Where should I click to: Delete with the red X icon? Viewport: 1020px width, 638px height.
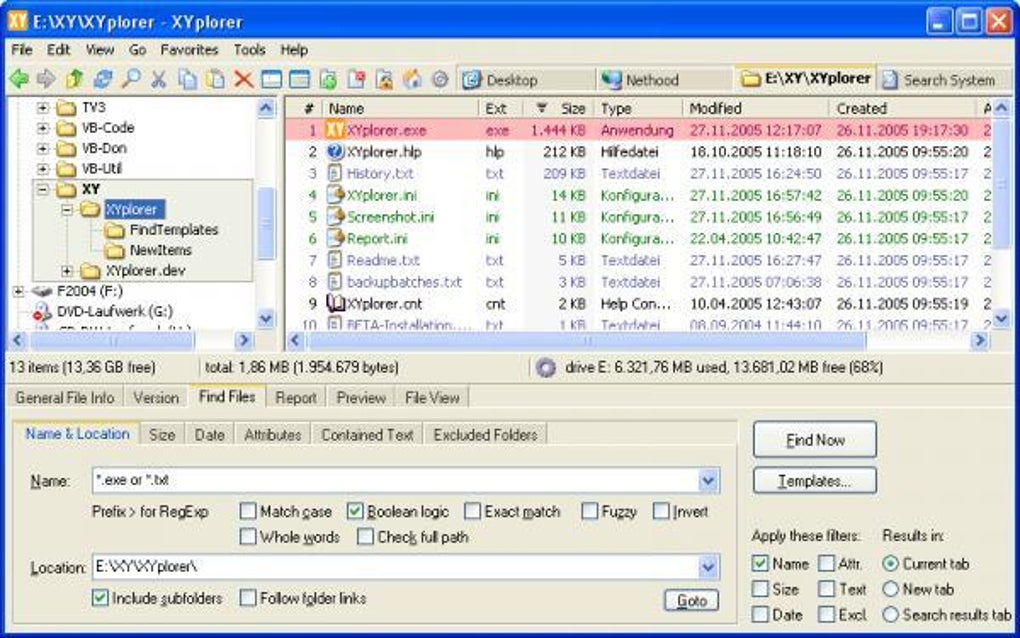243,79
